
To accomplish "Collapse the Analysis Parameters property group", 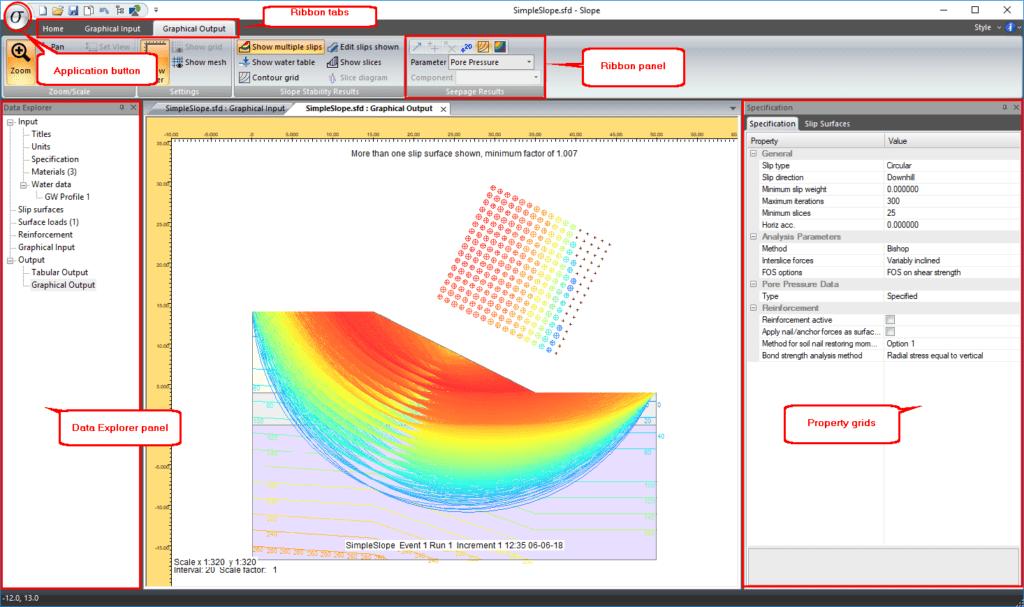I will point(753,237).
